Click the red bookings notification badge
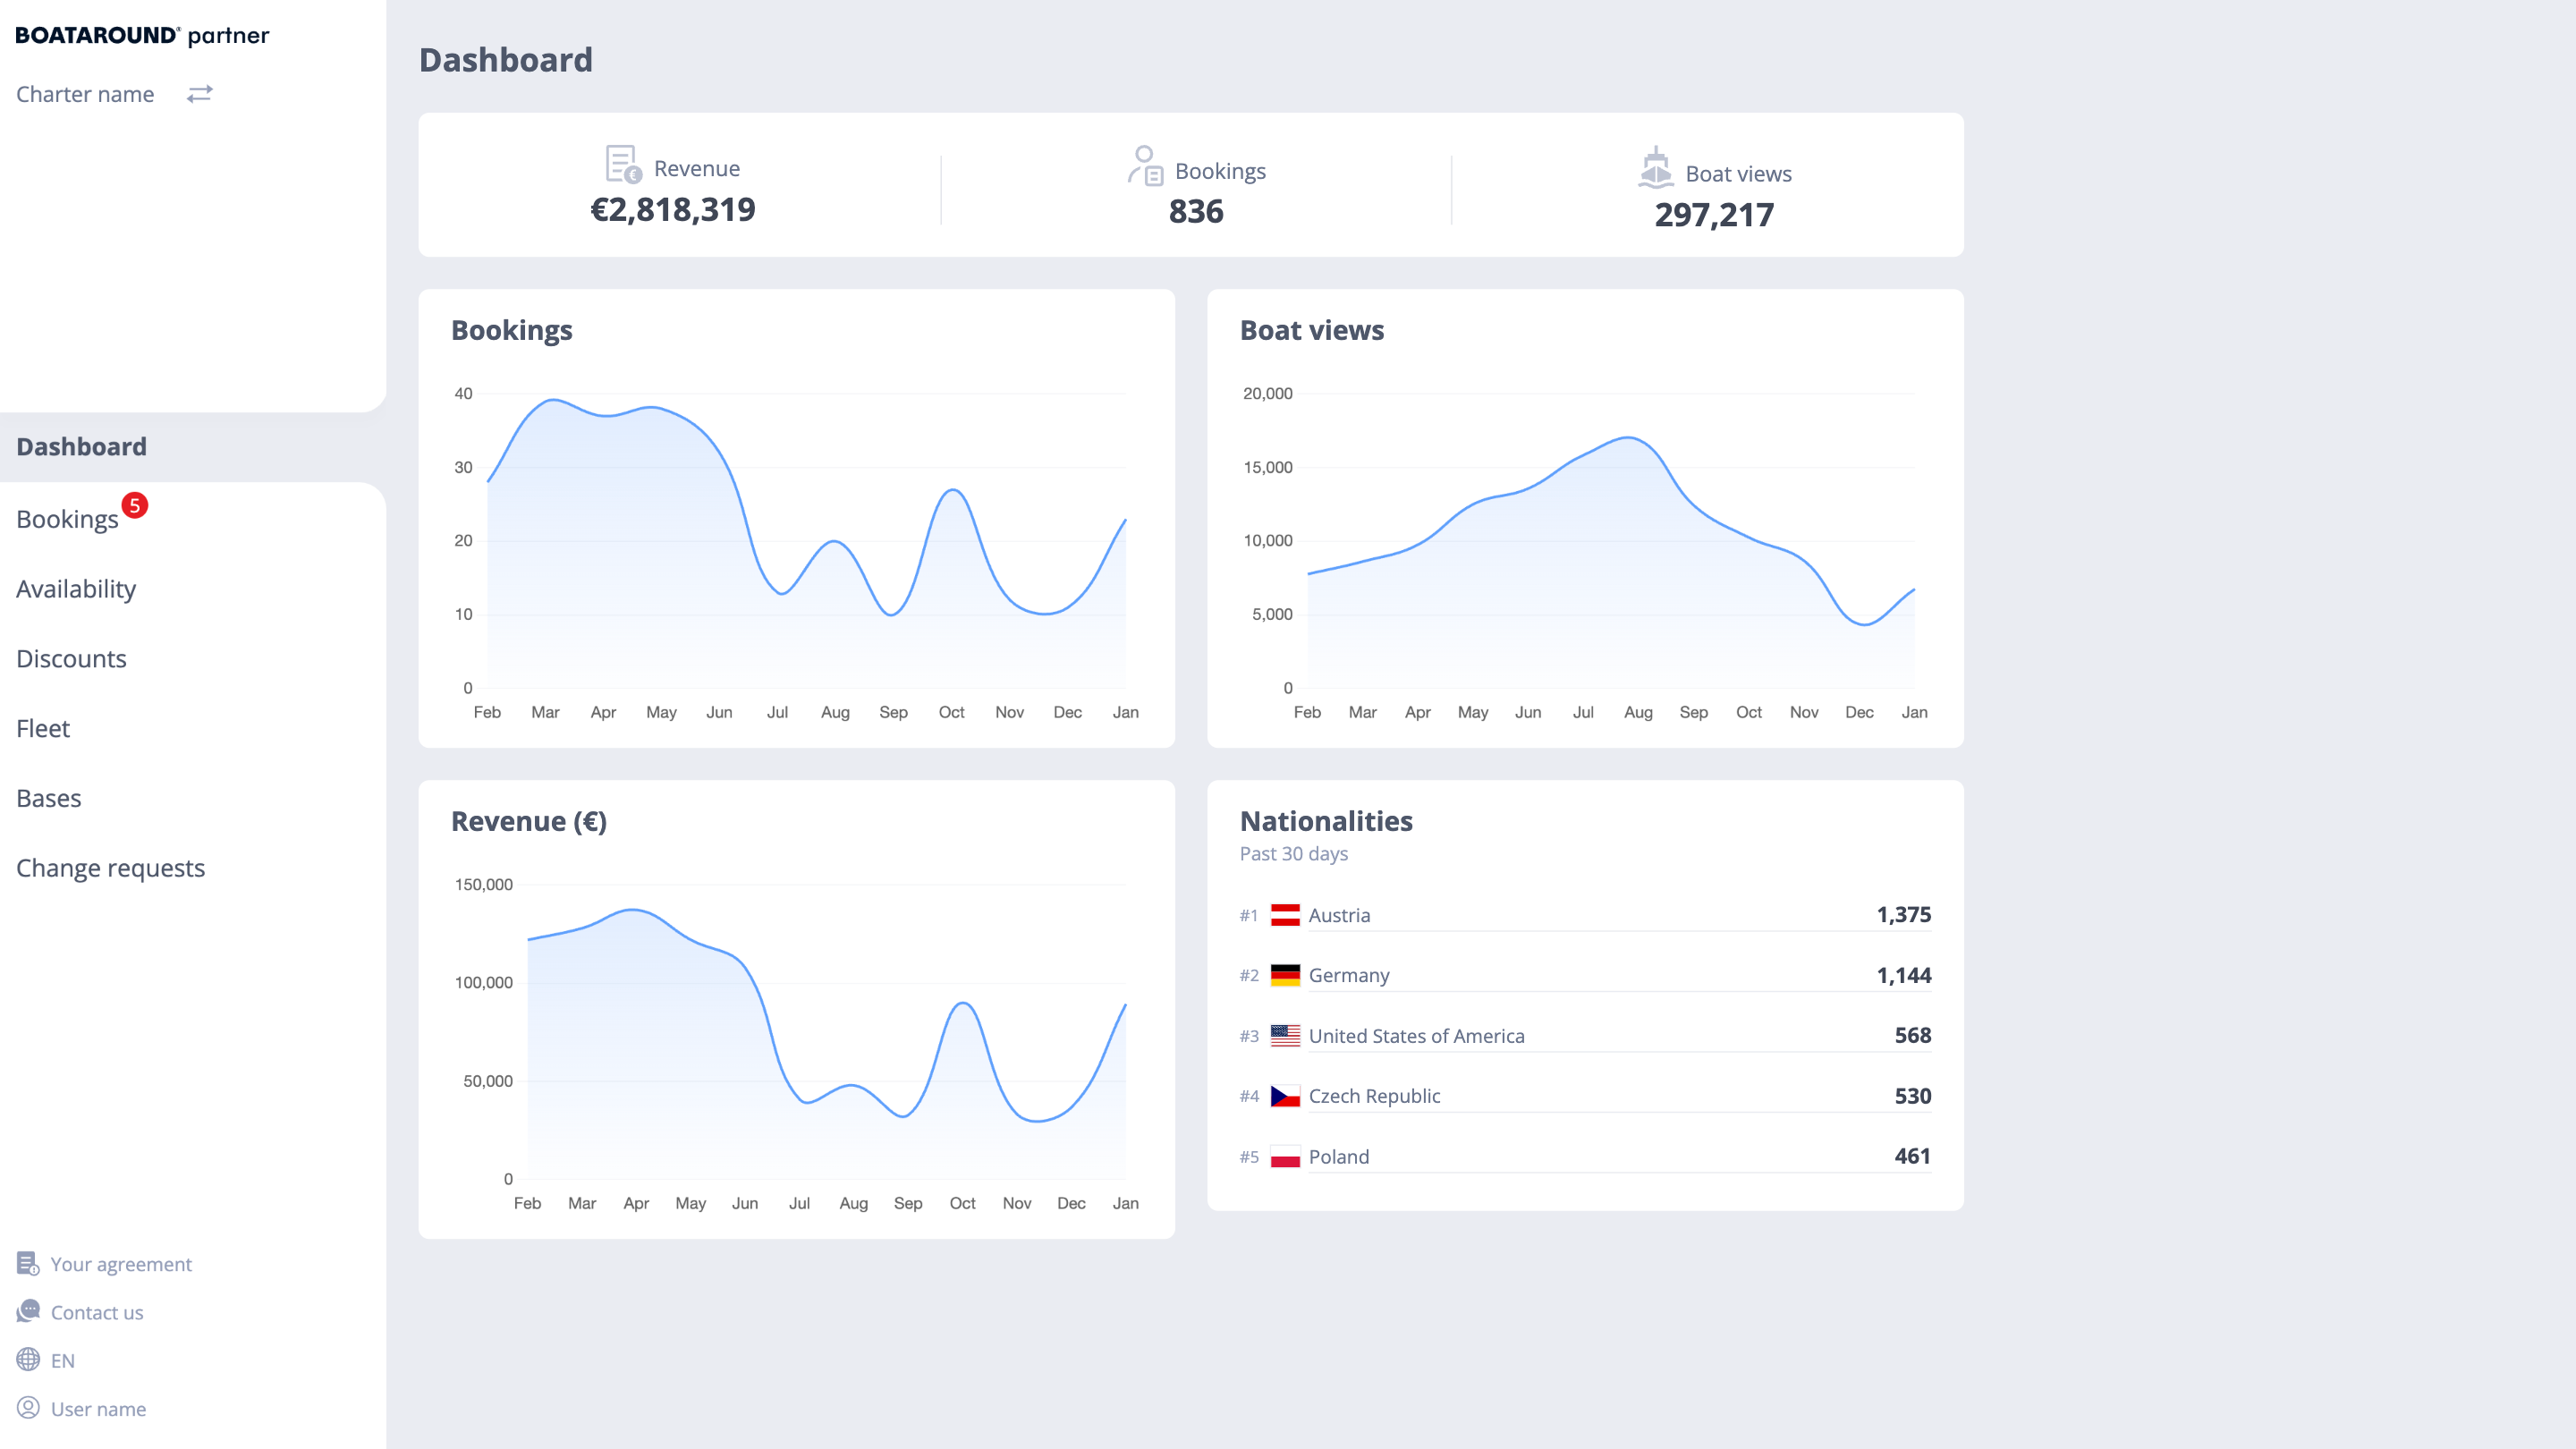The height and width of the screenshot is (1449, 2576). (x=135, y=505)
